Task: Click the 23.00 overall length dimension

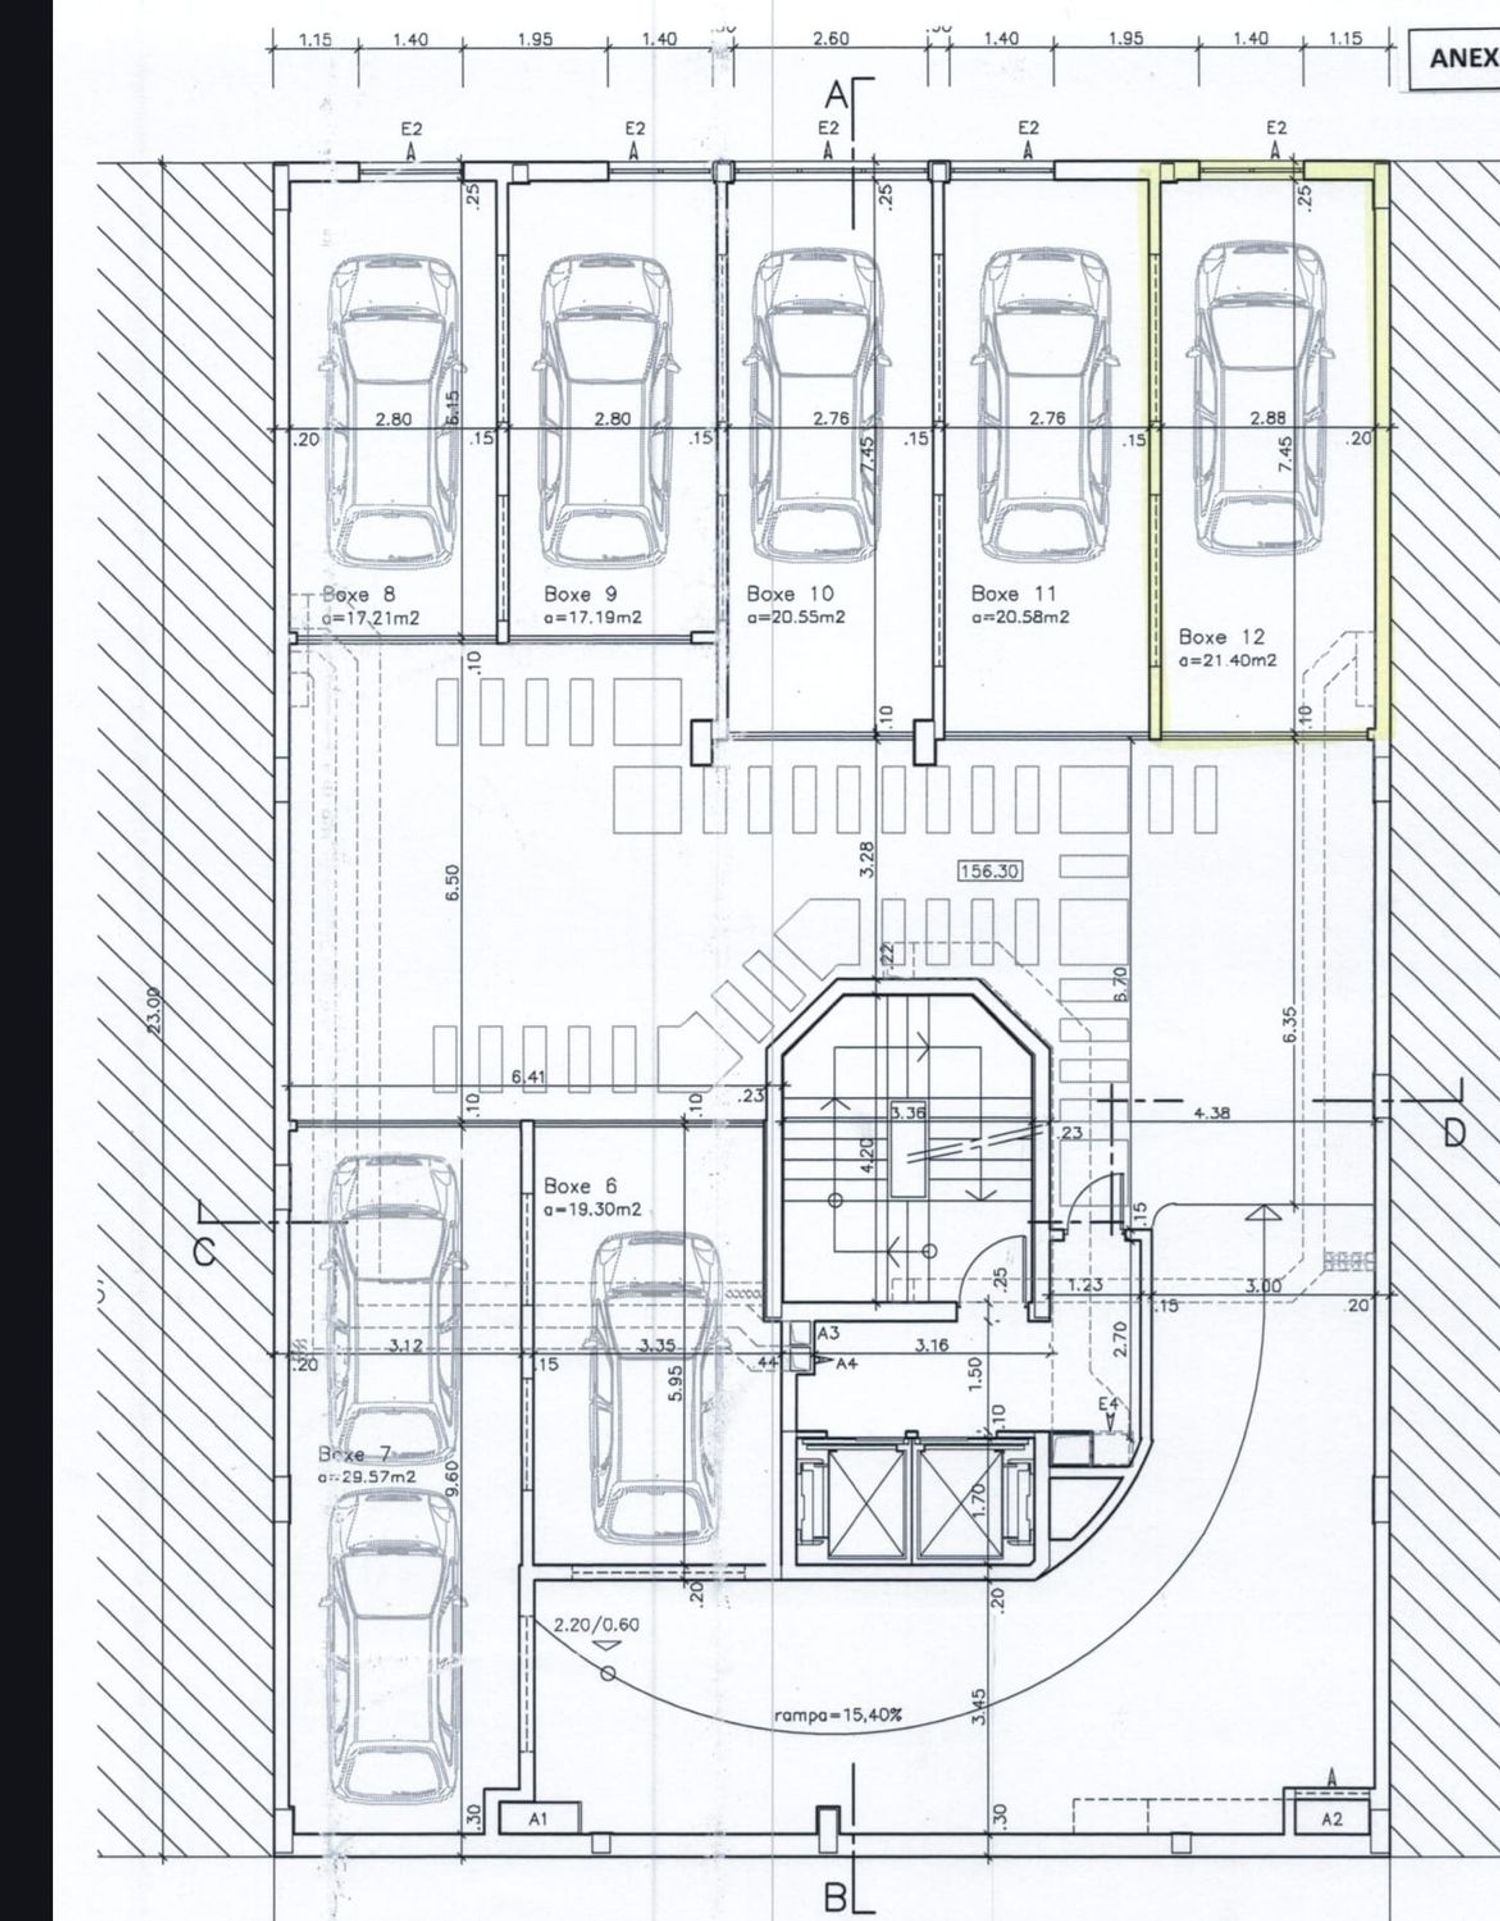Action: pos(153,1012)
